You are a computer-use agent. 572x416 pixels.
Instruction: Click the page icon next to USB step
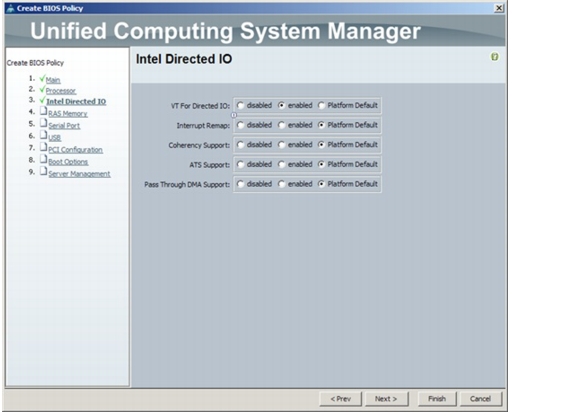[x=43, y=135]
